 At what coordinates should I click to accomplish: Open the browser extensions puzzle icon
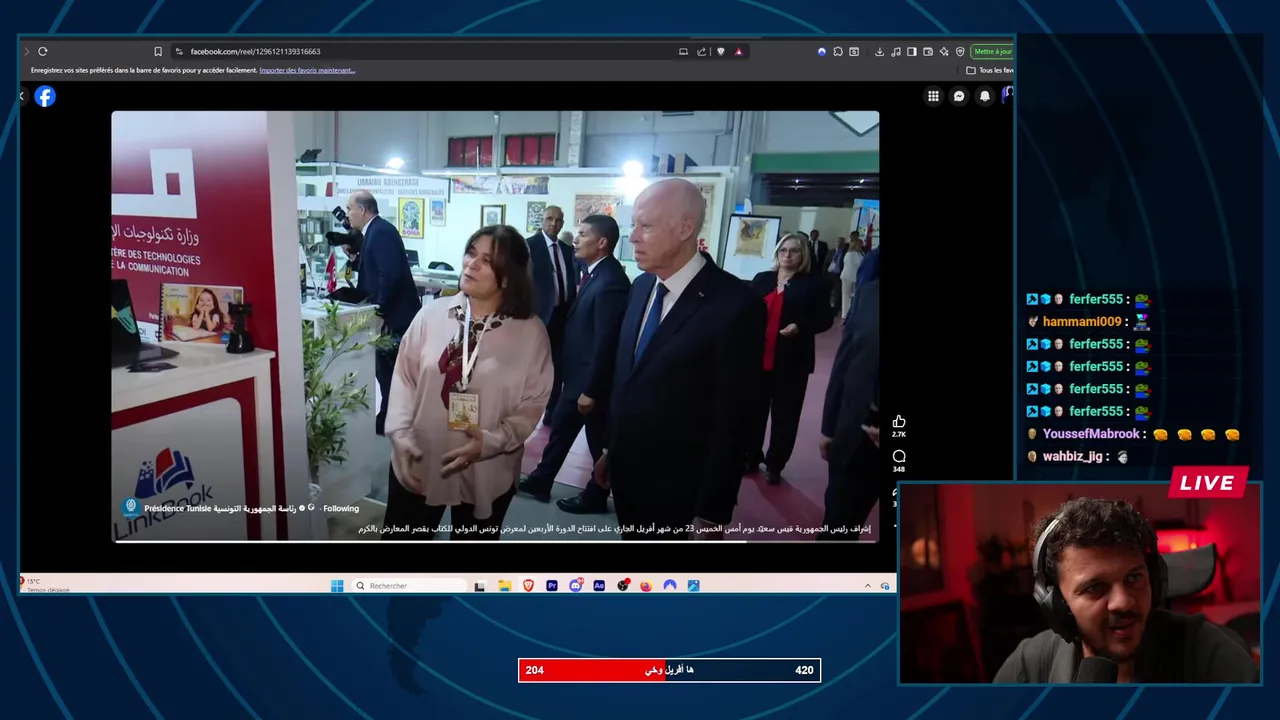pos(838,51)
